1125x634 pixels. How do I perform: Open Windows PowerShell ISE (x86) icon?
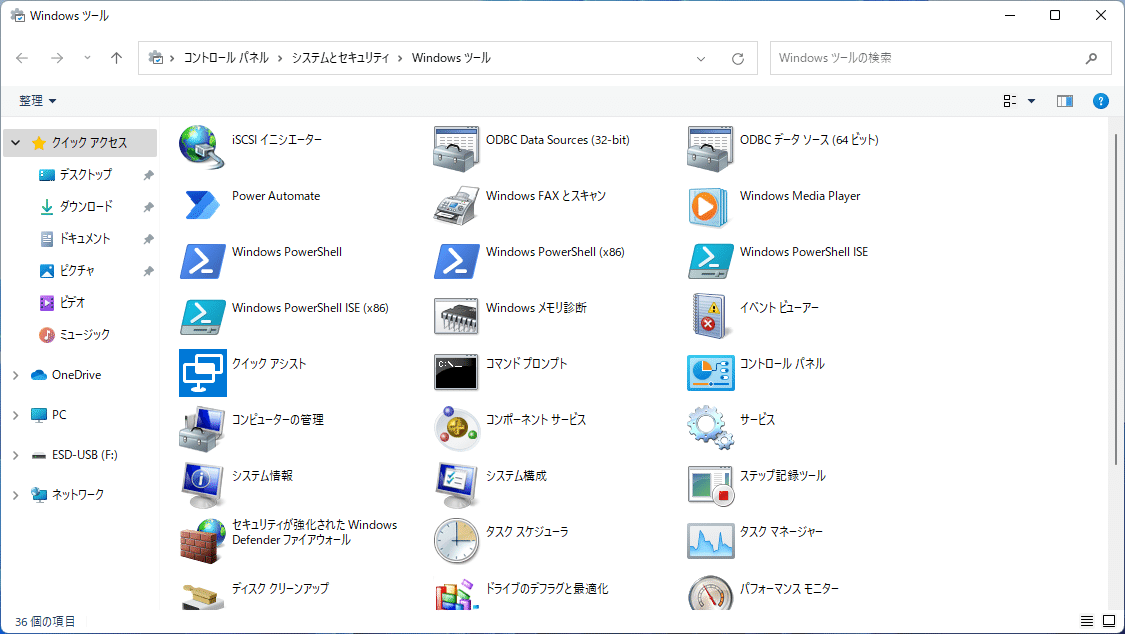tap(202, 317)
